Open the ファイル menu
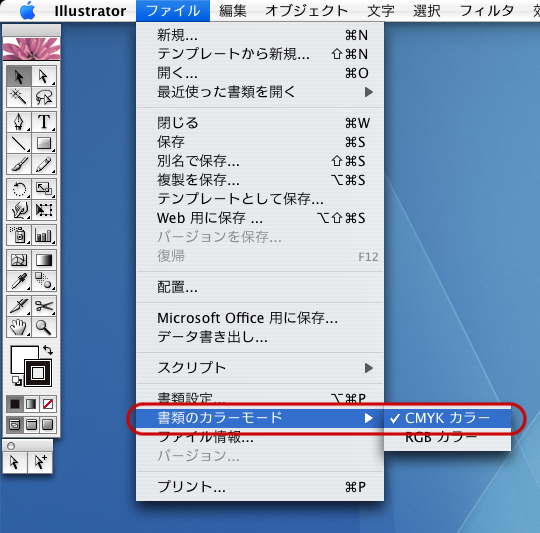 click(173, 11)
